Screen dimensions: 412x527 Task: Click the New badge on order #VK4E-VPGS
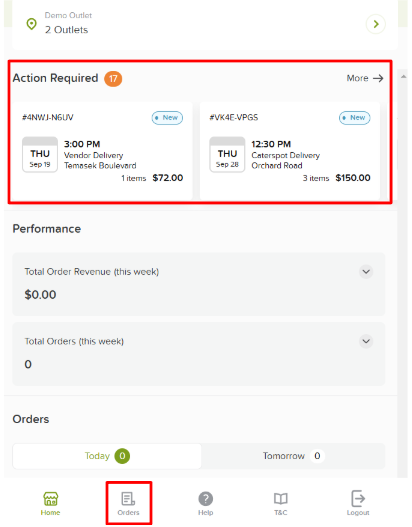click(354, 118)
